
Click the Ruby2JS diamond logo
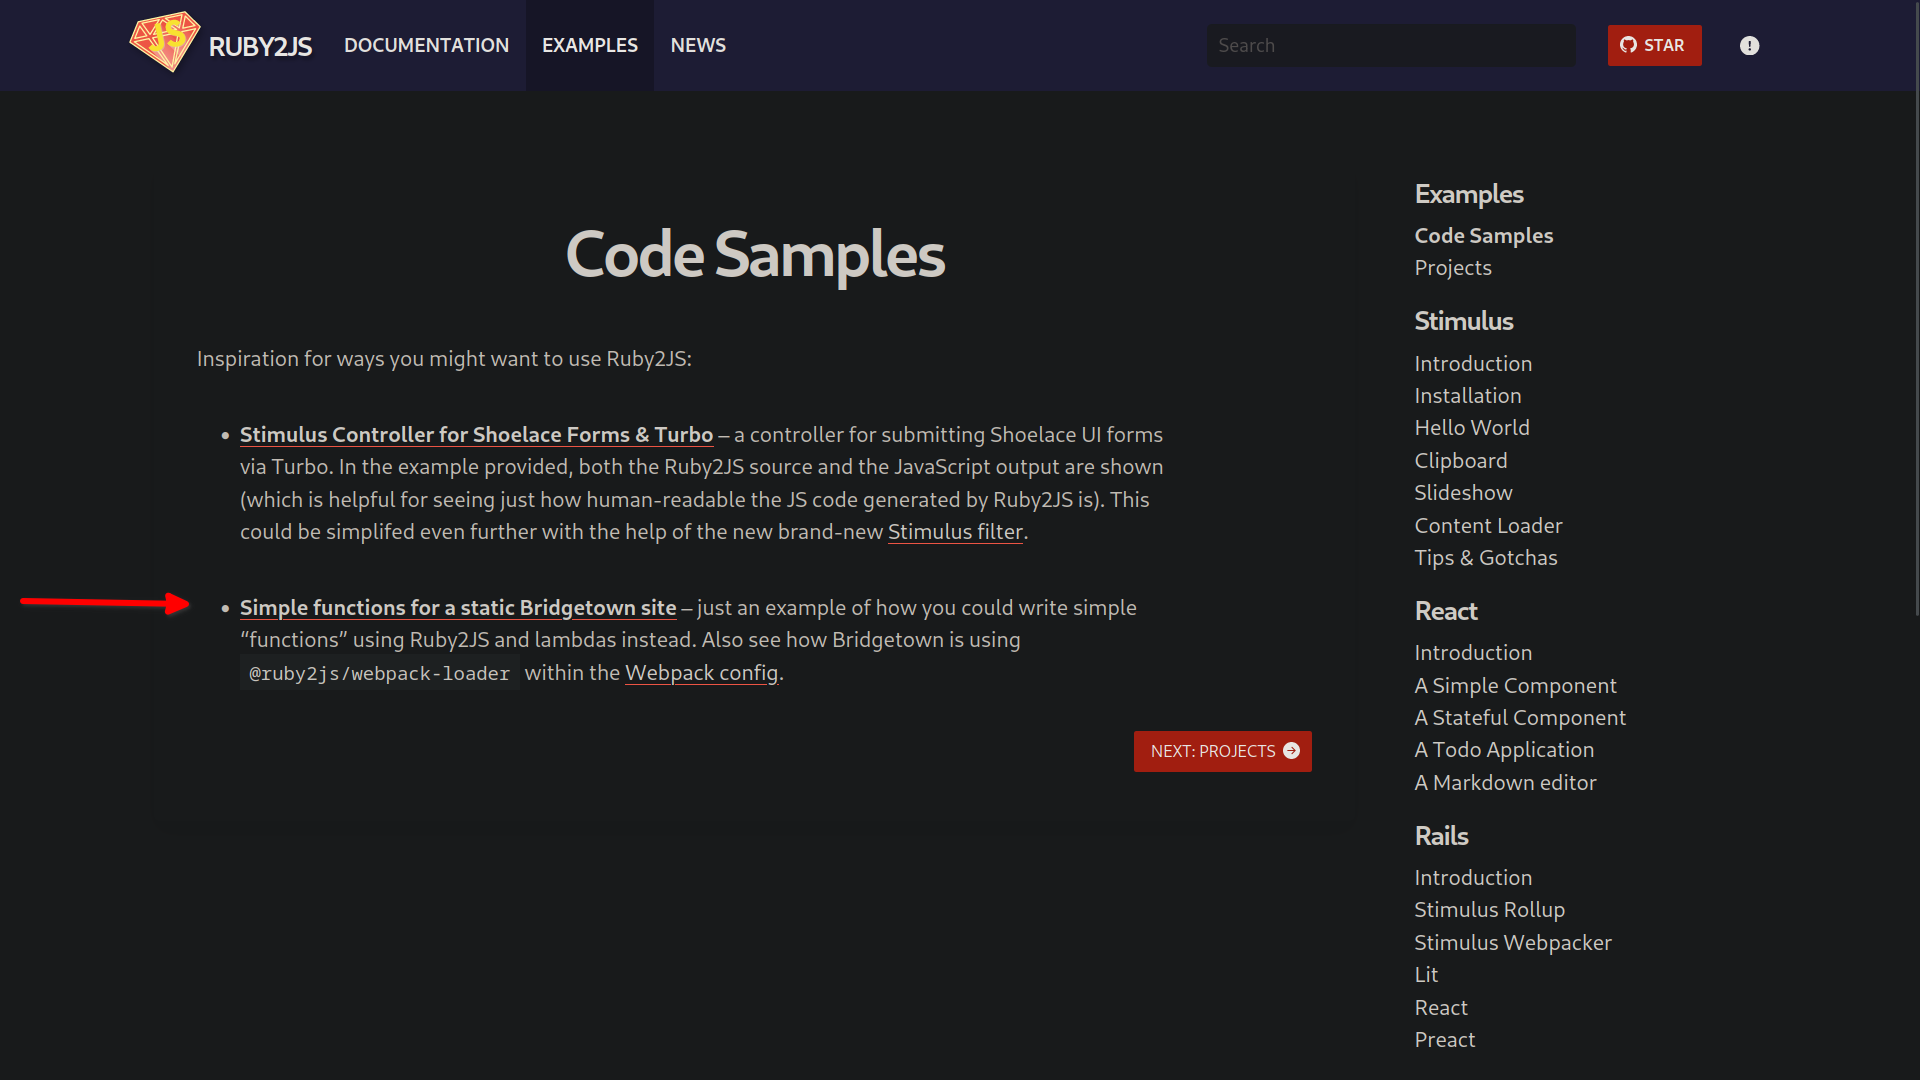165,42
